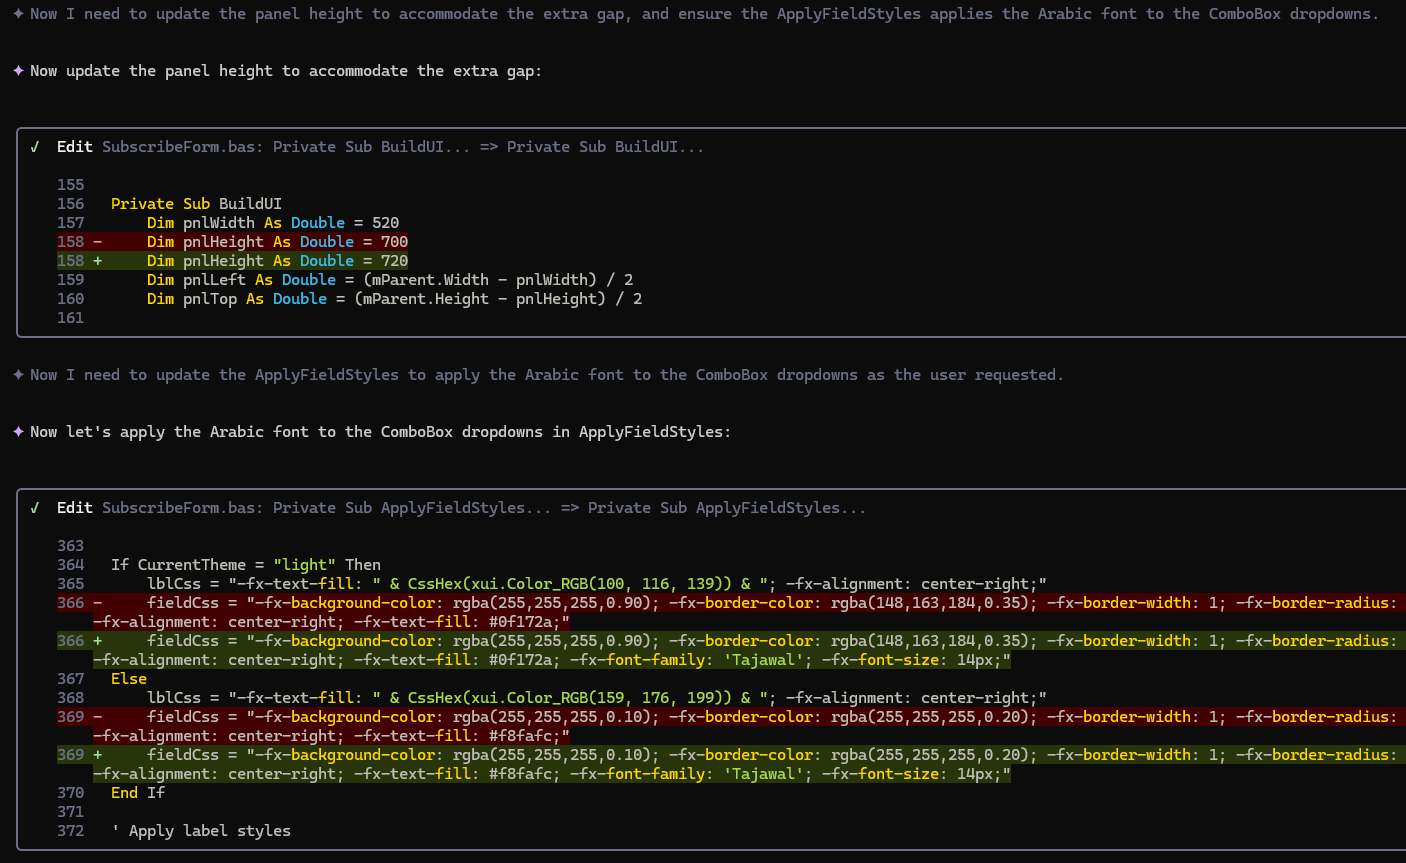The image size is (1406, 863).
Task: Click the 'If CurrentTheme = "light" Then' line
Action: (246, 565)
